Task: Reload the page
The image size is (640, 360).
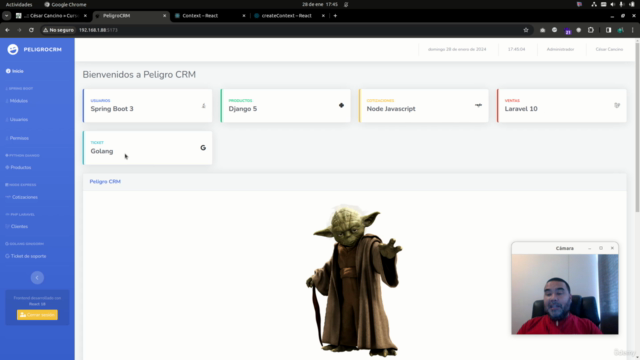Action: coord(31,30)
